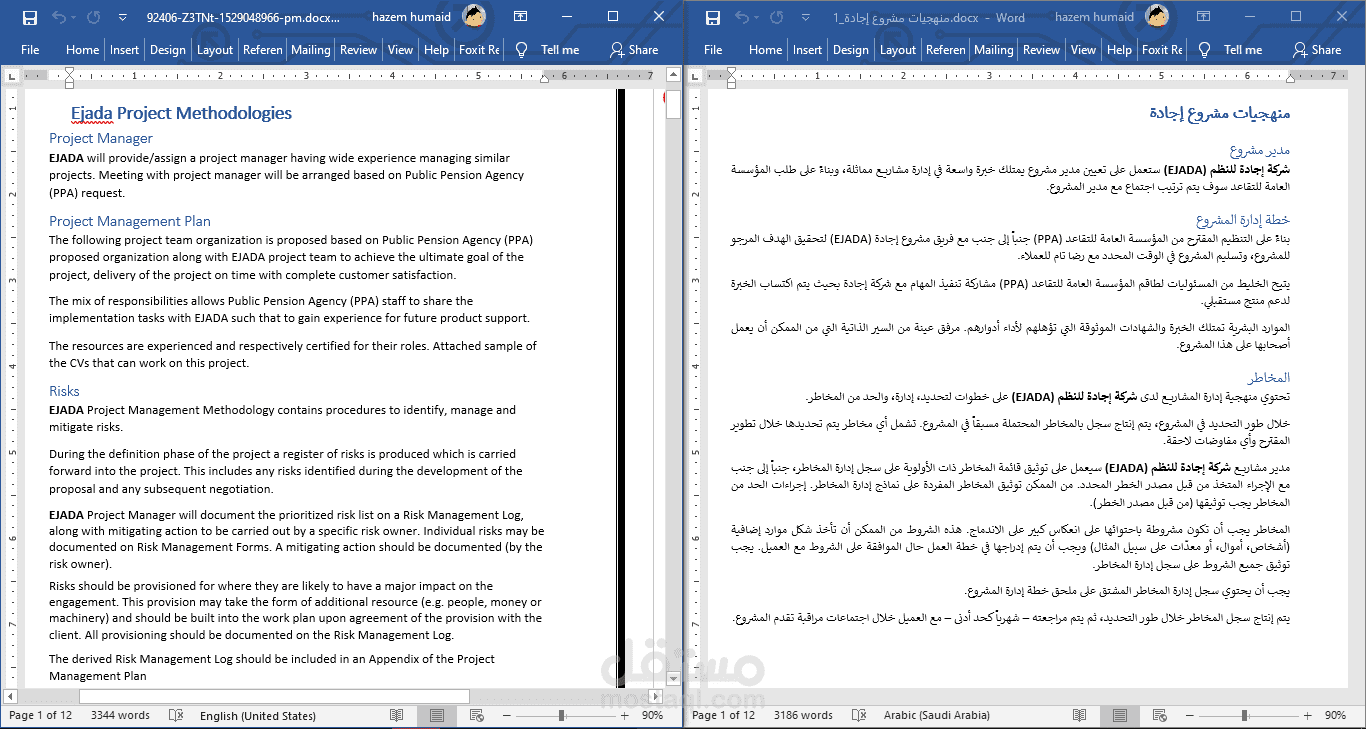Click the zoom slider in the left window
The width and height of the screenshot is (1366, 729).
click(566, 715)
